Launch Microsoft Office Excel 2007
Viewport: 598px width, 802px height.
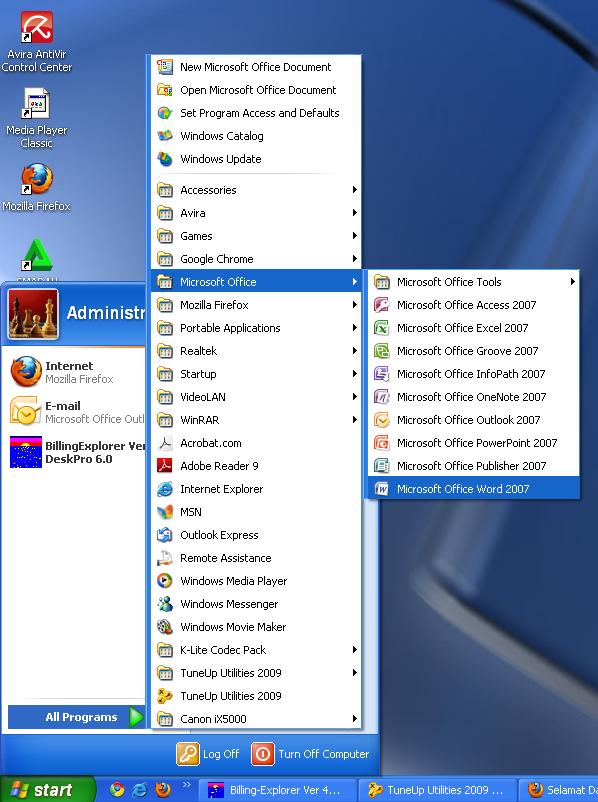[x=474, y=327]
